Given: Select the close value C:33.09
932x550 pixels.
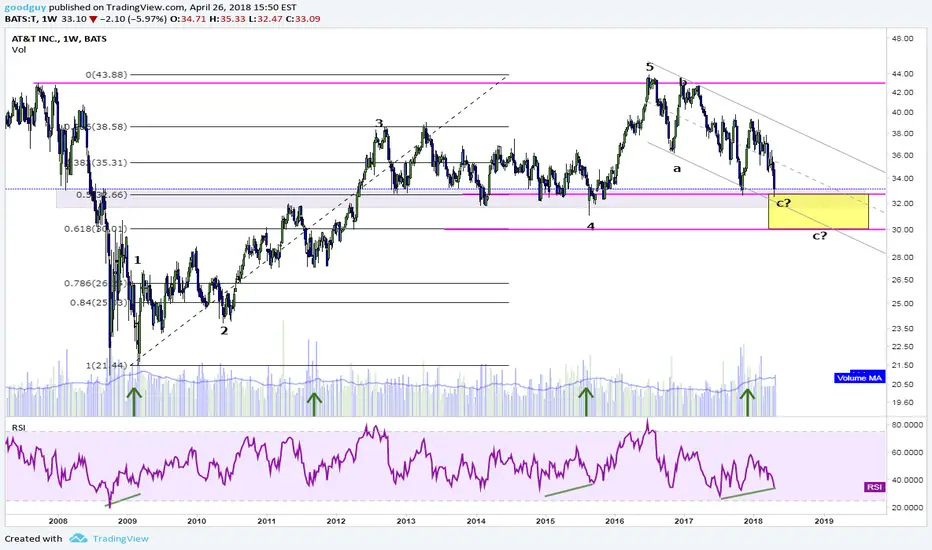Looking at the screenshot, I should coord(303,19).
